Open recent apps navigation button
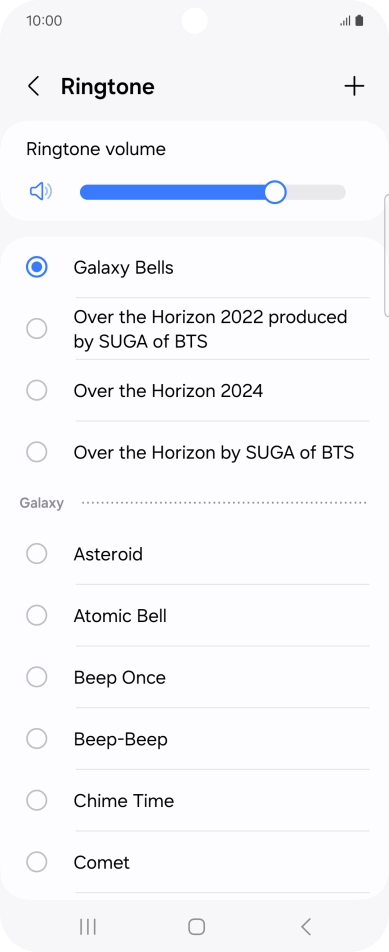The image size is (389, 952). [88, 926]
